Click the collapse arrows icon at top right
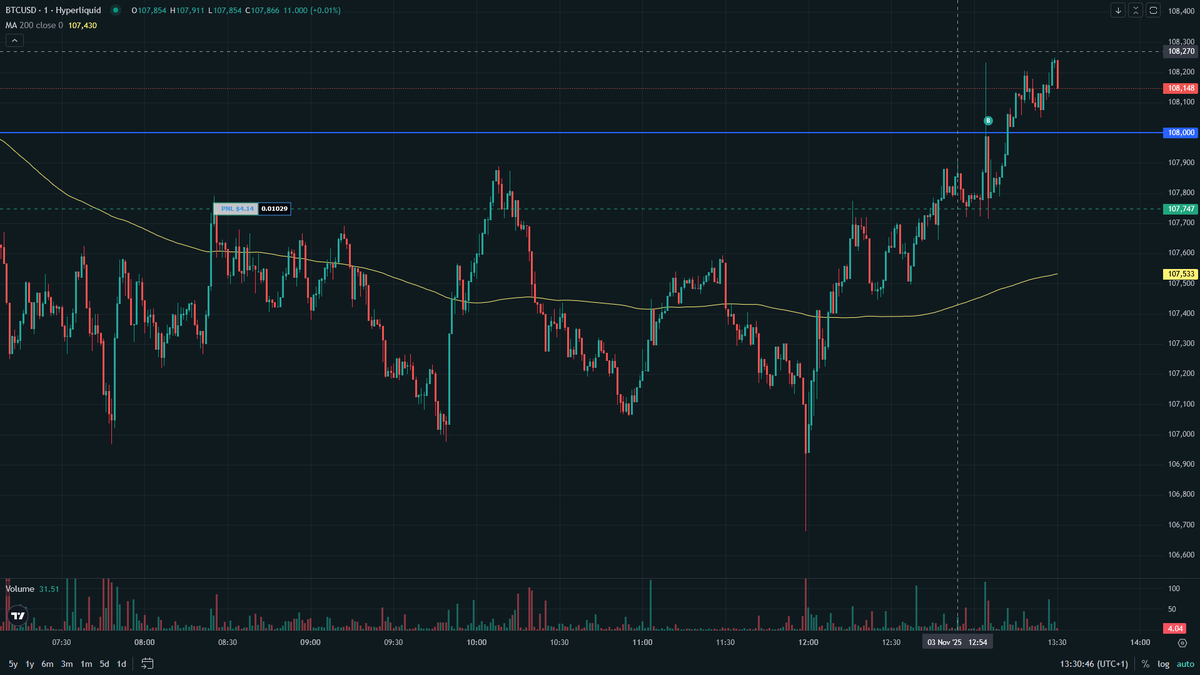The width and height of the screenshot is (1200, 675). [1135, 10]
